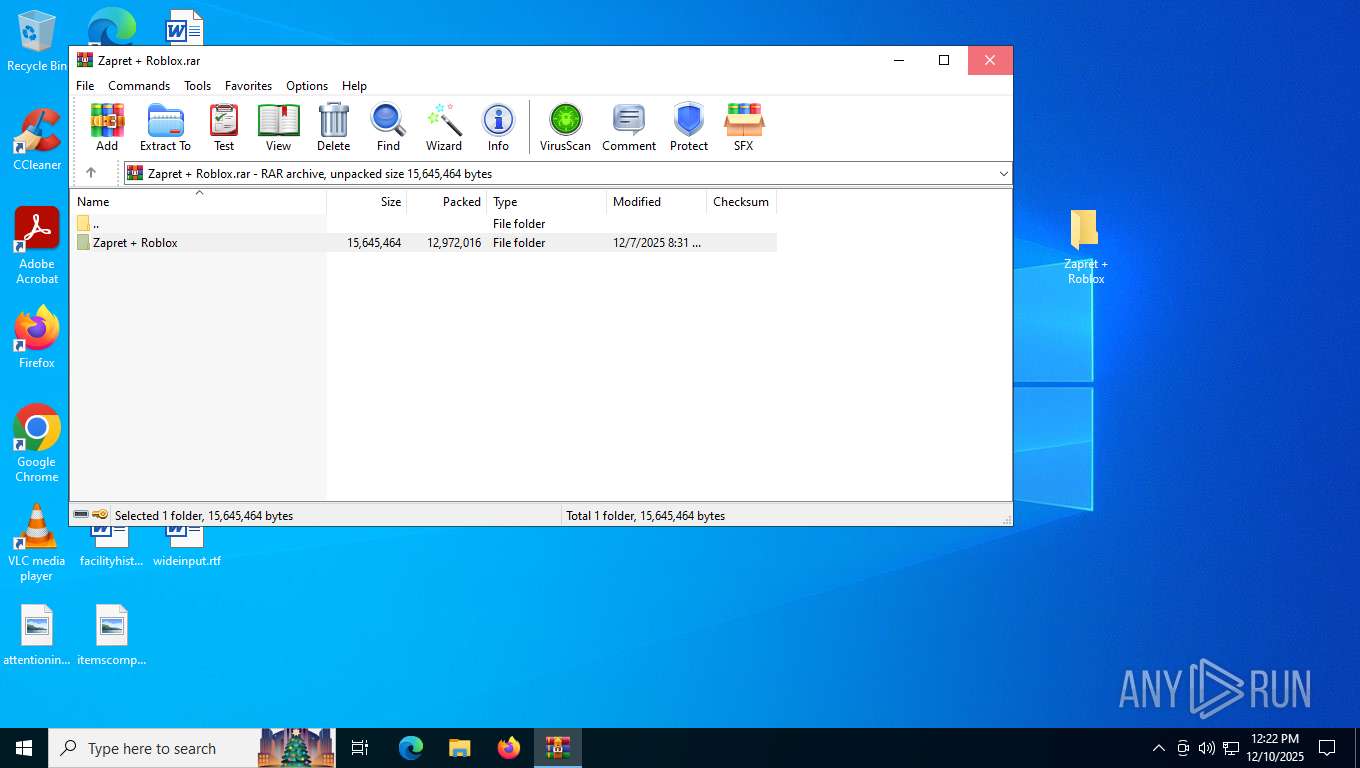
Task: Open the Commands menu
Action: [x=139, y=86]
